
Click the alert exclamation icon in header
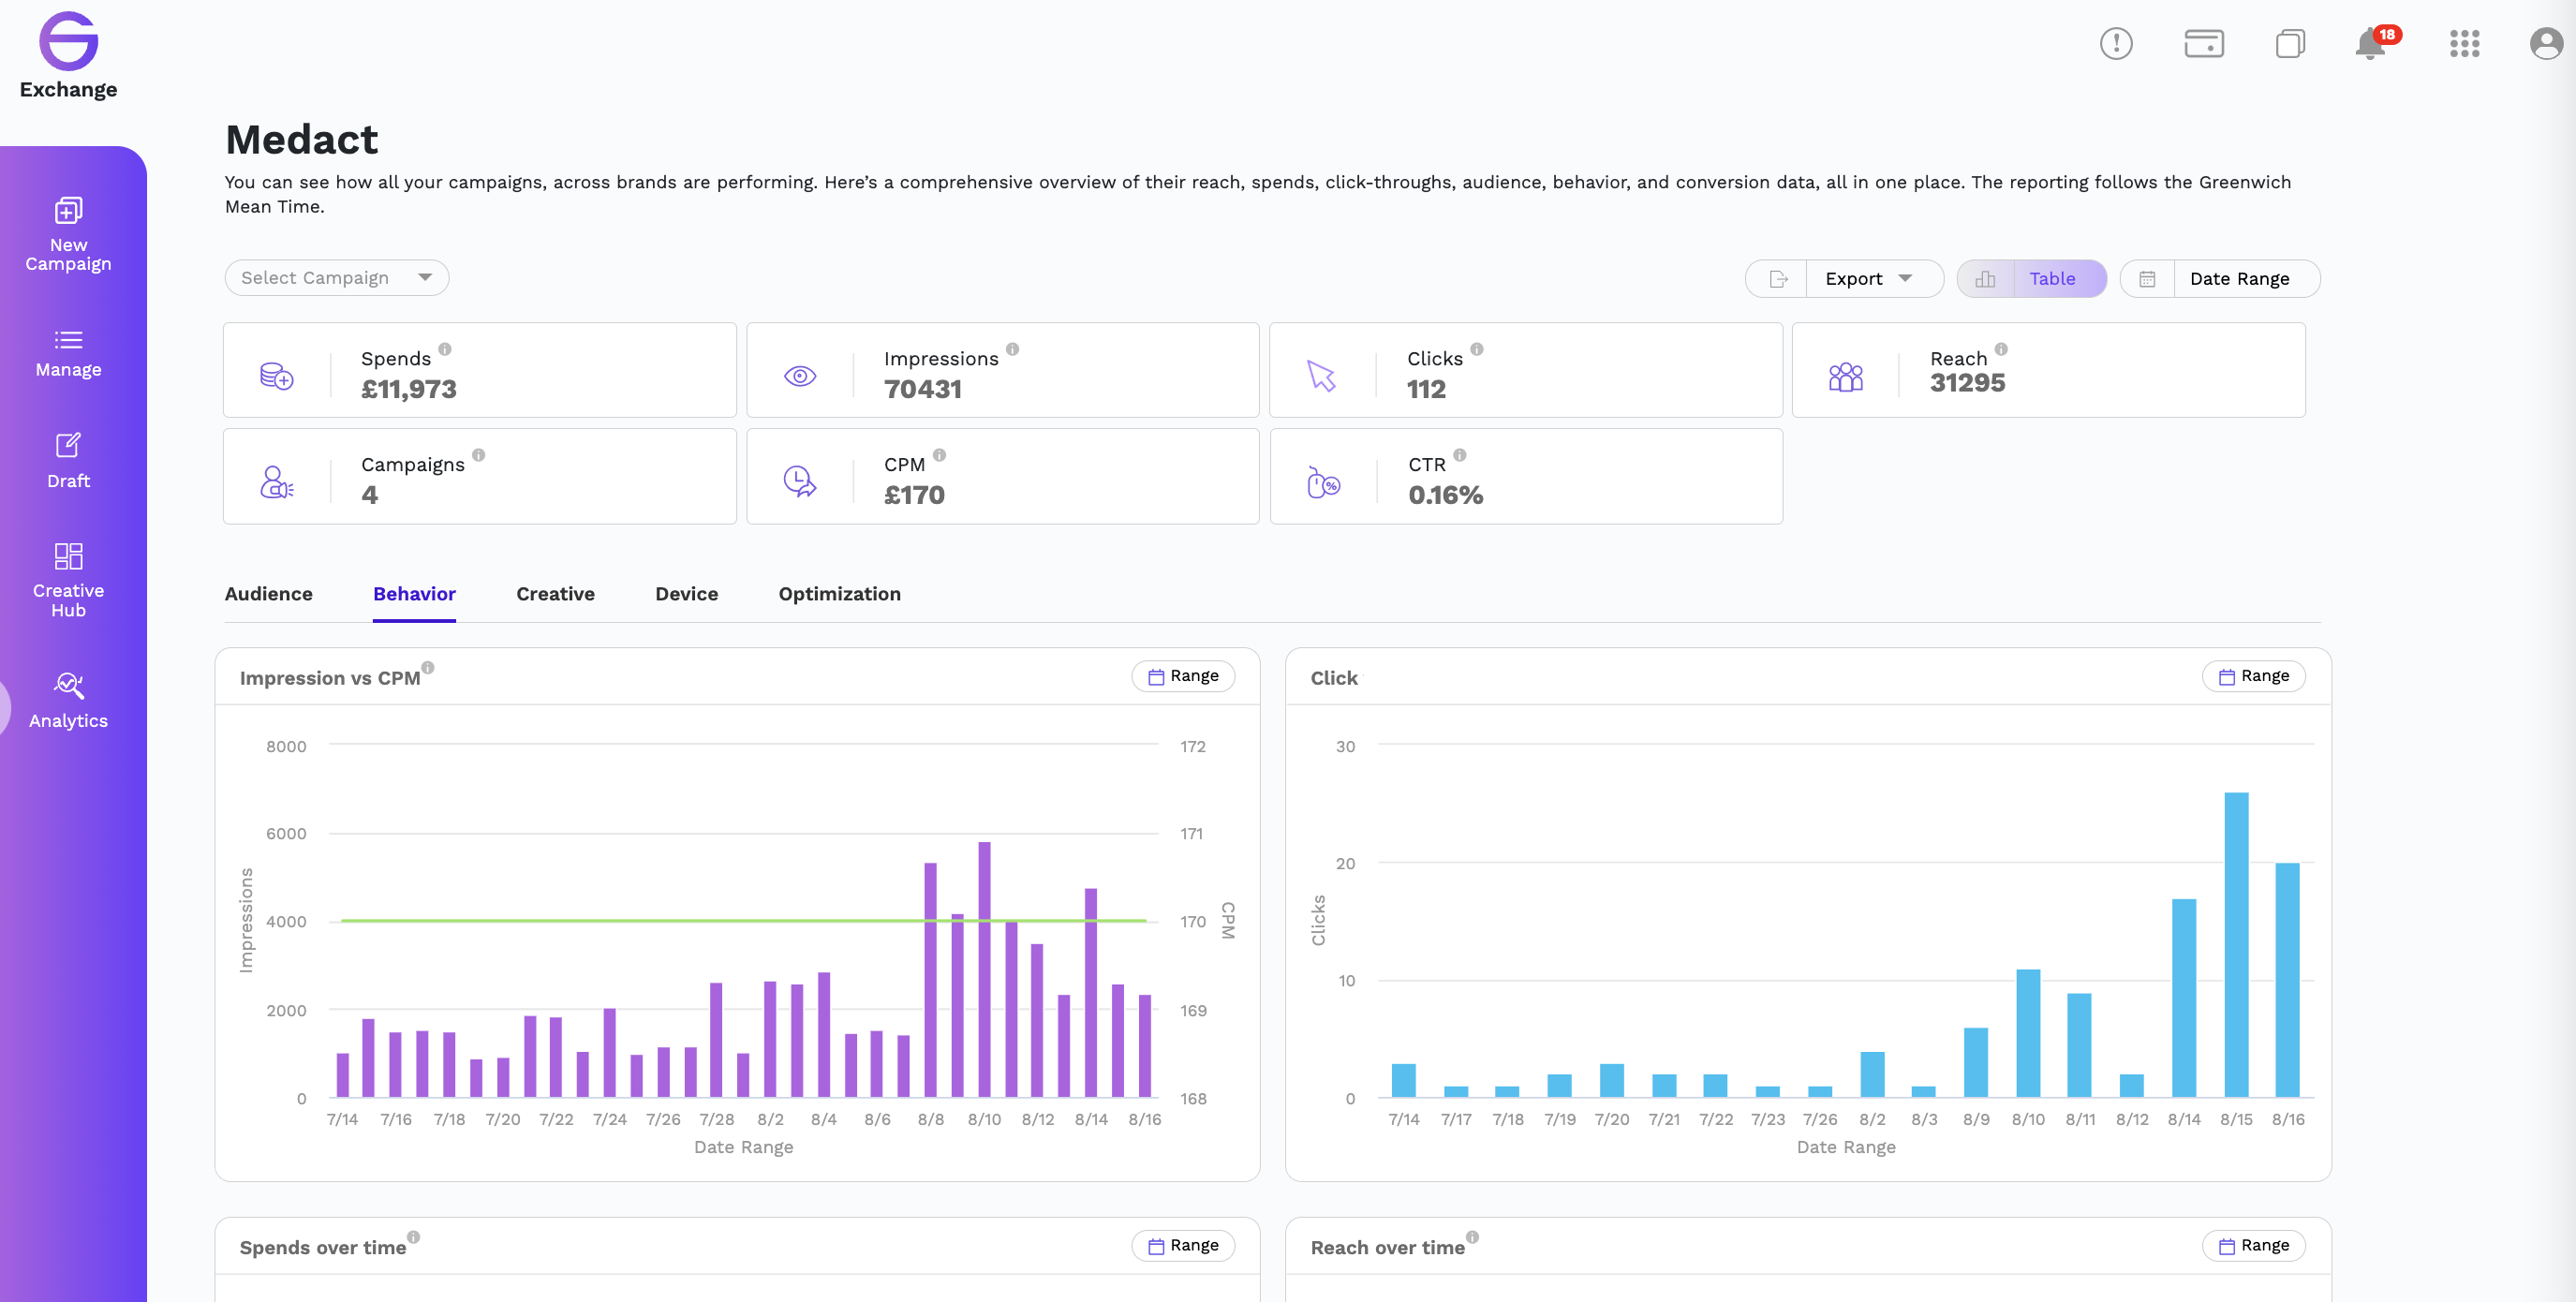click(x=2116, y=43)
